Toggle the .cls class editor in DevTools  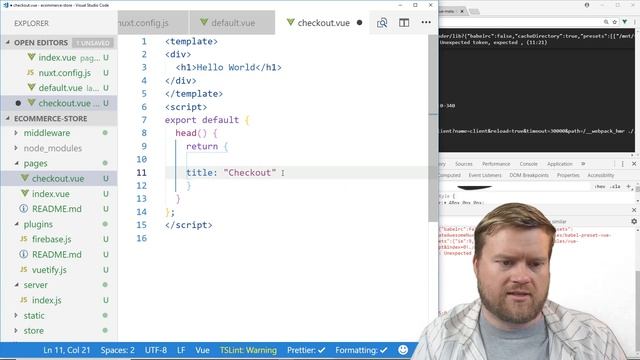(x=615, y=187)
